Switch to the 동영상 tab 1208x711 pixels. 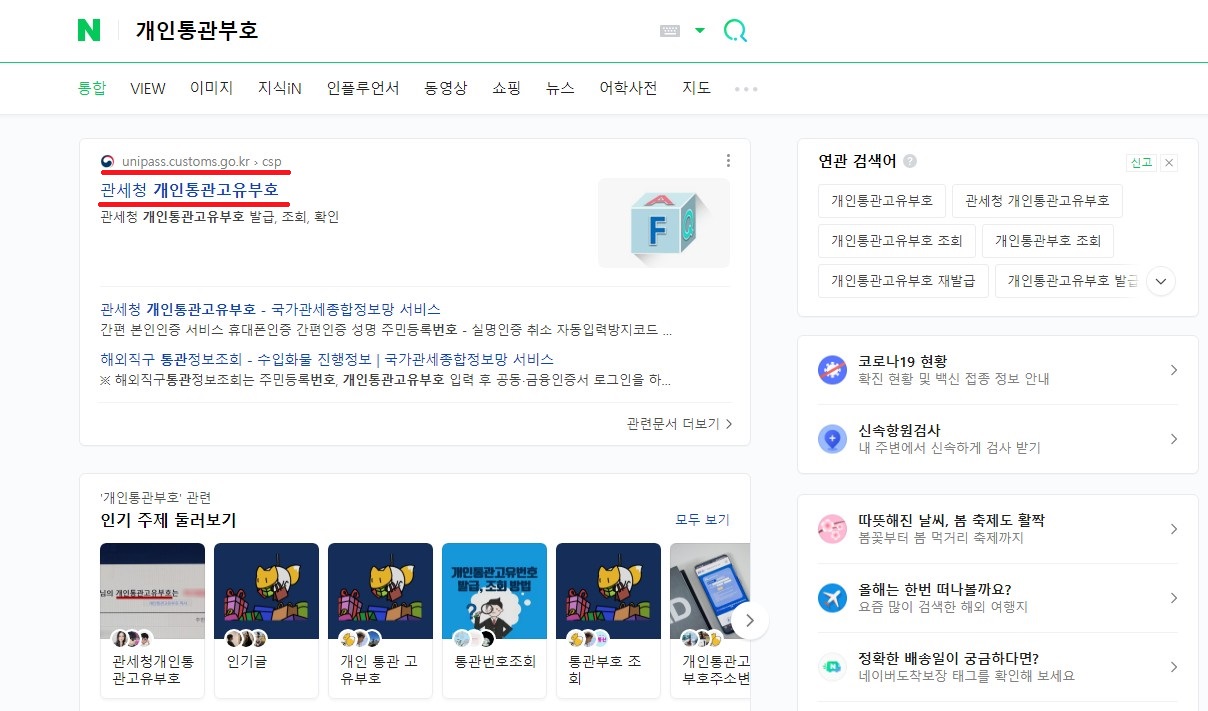pos(446,88)
